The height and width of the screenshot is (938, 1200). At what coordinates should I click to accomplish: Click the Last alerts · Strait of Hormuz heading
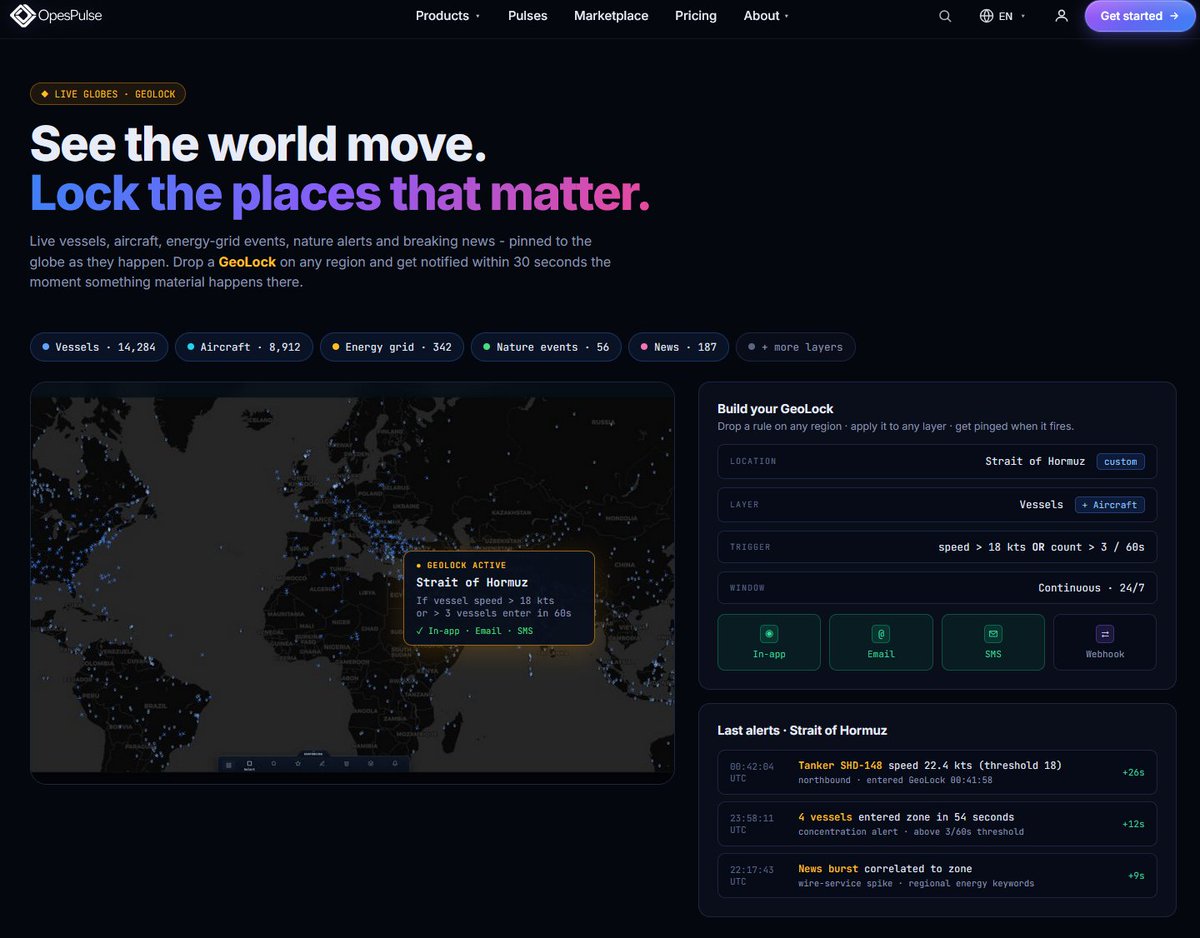coord(802,730)
